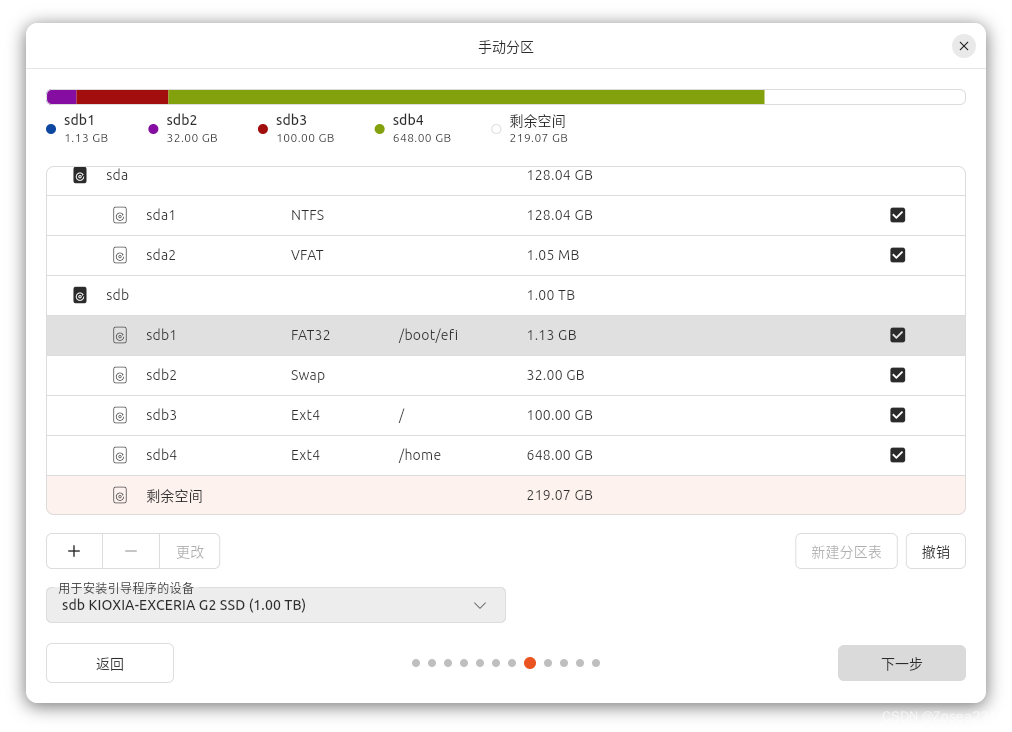The height and width of the screenshot is (732, 1012).
Task: Select the 剩余空间 row label
Action: click(x=174, y=496)
